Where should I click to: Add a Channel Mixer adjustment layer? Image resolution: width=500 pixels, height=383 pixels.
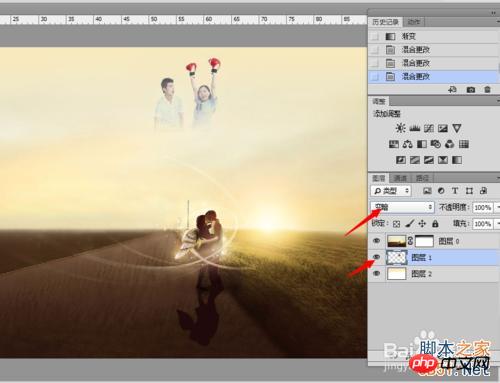pos(450,144)
